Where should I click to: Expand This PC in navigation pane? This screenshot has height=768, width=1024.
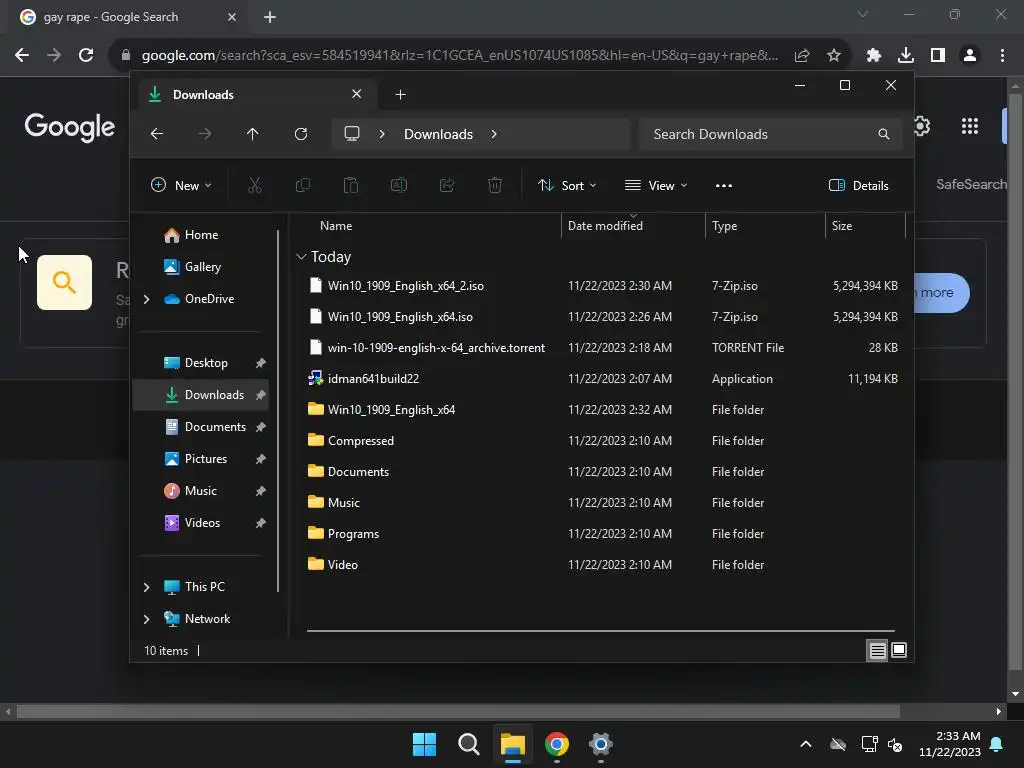coord(146,587)
